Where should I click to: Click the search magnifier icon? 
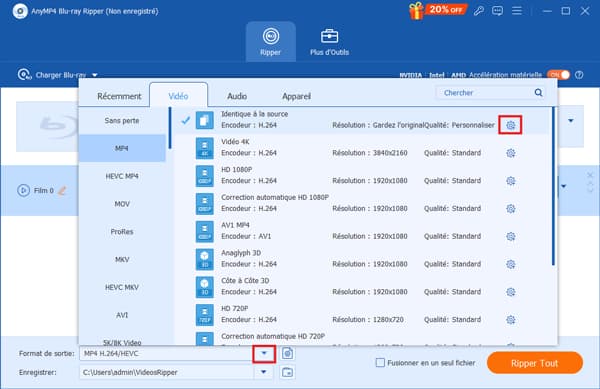click(x=538, y=93)
